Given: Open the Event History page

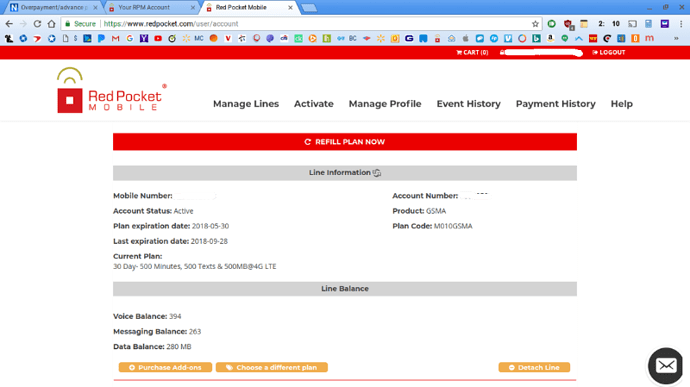Looking at the screenshot, I should 469,104.
